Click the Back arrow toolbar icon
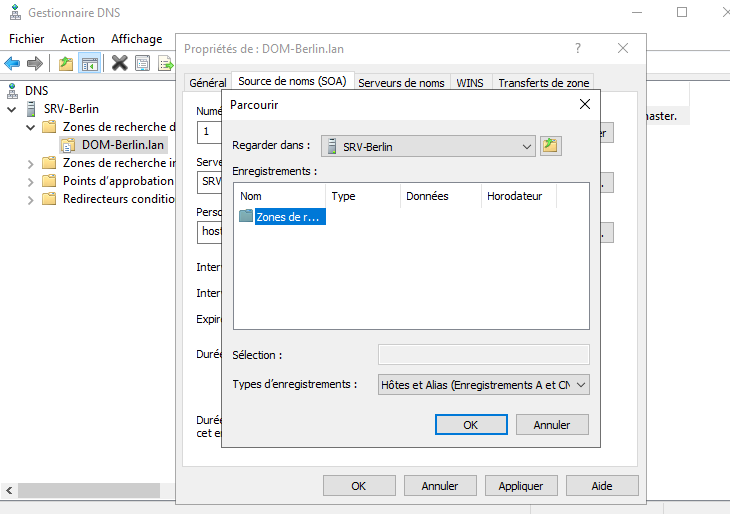 coord(13,63)
